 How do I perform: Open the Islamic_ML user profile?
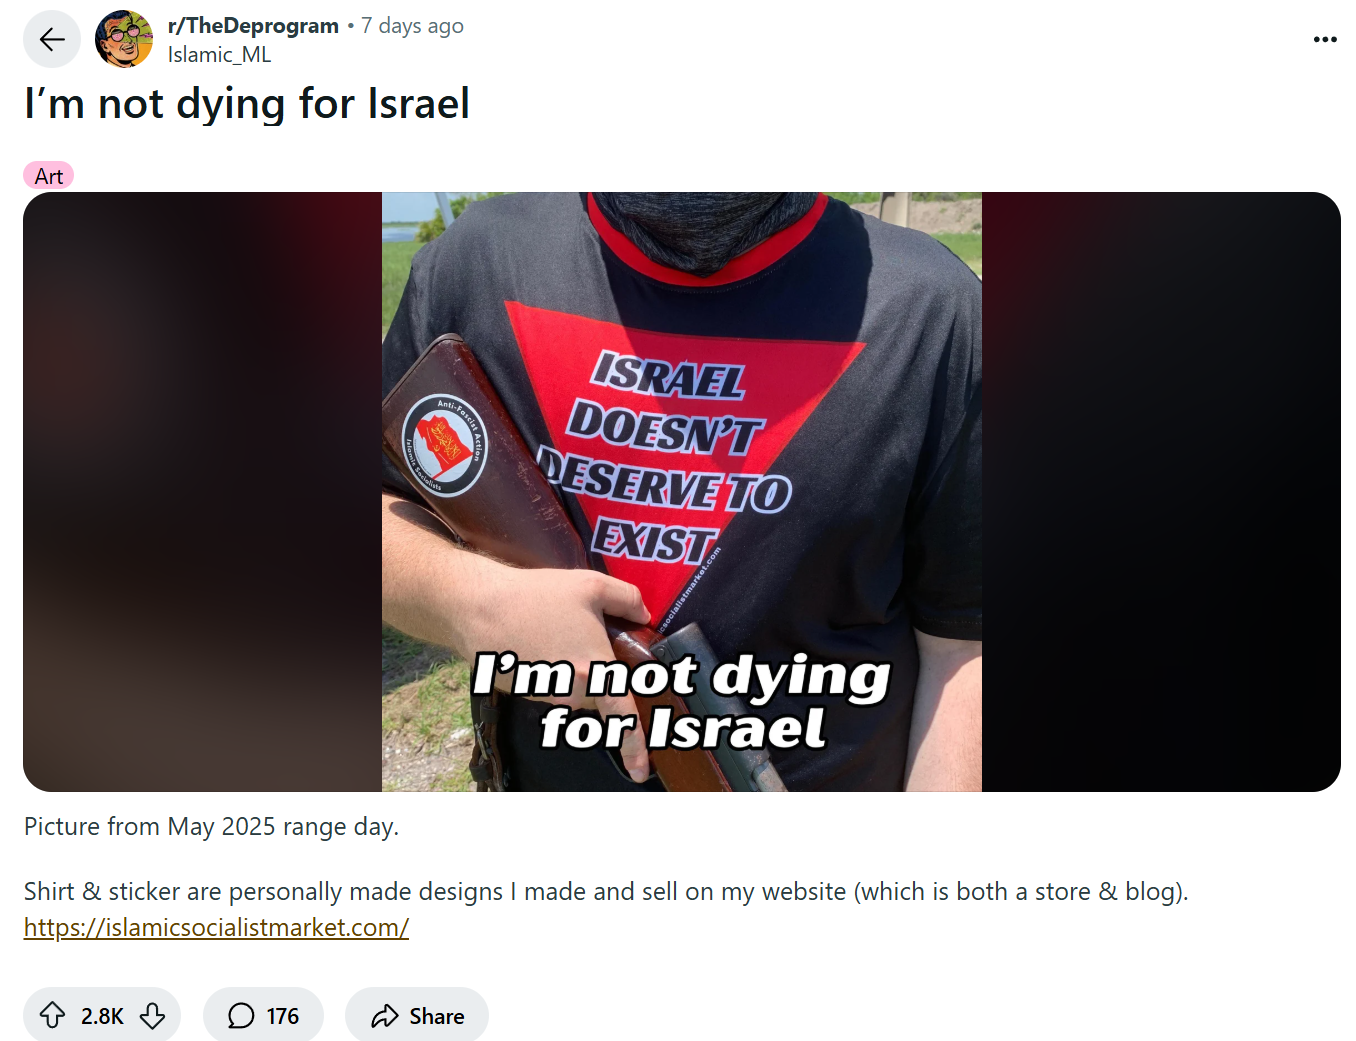219,55
